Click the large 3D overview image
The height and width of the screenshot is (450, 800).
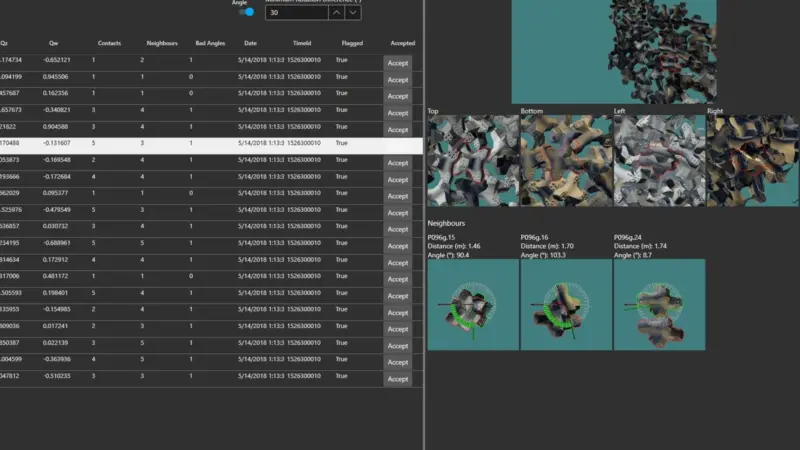point(614,52)
